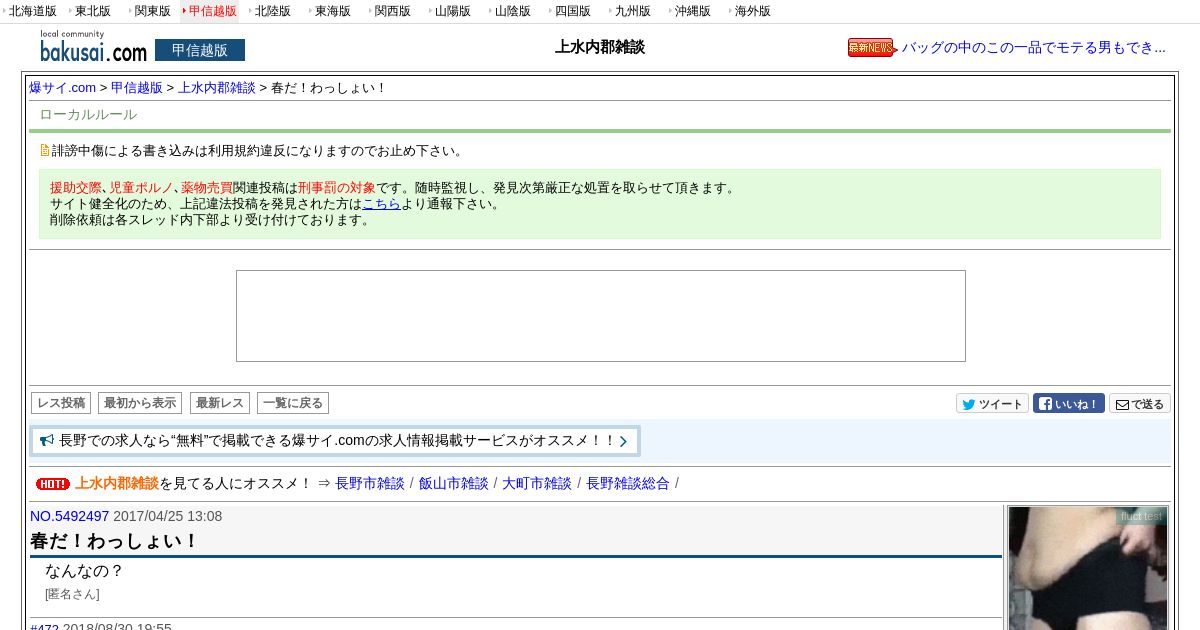This screenshot has width=1200, height=630.
Task: Select 東北版 region tab
Action: tap(92, 11)
